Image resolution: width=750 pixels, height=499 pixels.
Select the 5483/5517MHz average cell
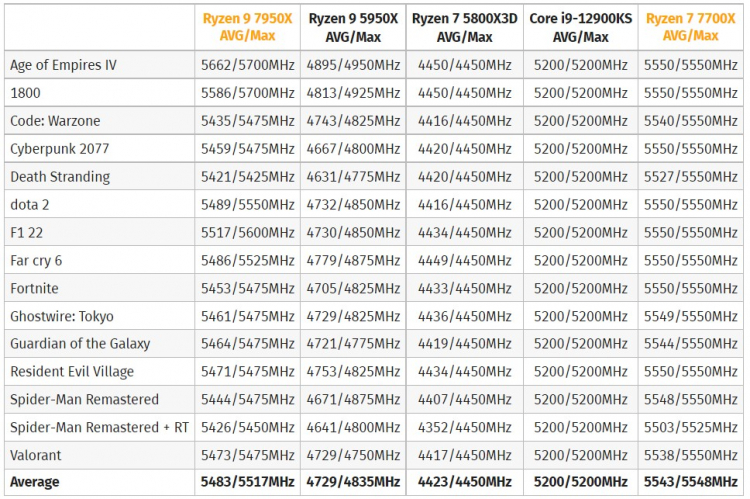(x=247, y=482)
